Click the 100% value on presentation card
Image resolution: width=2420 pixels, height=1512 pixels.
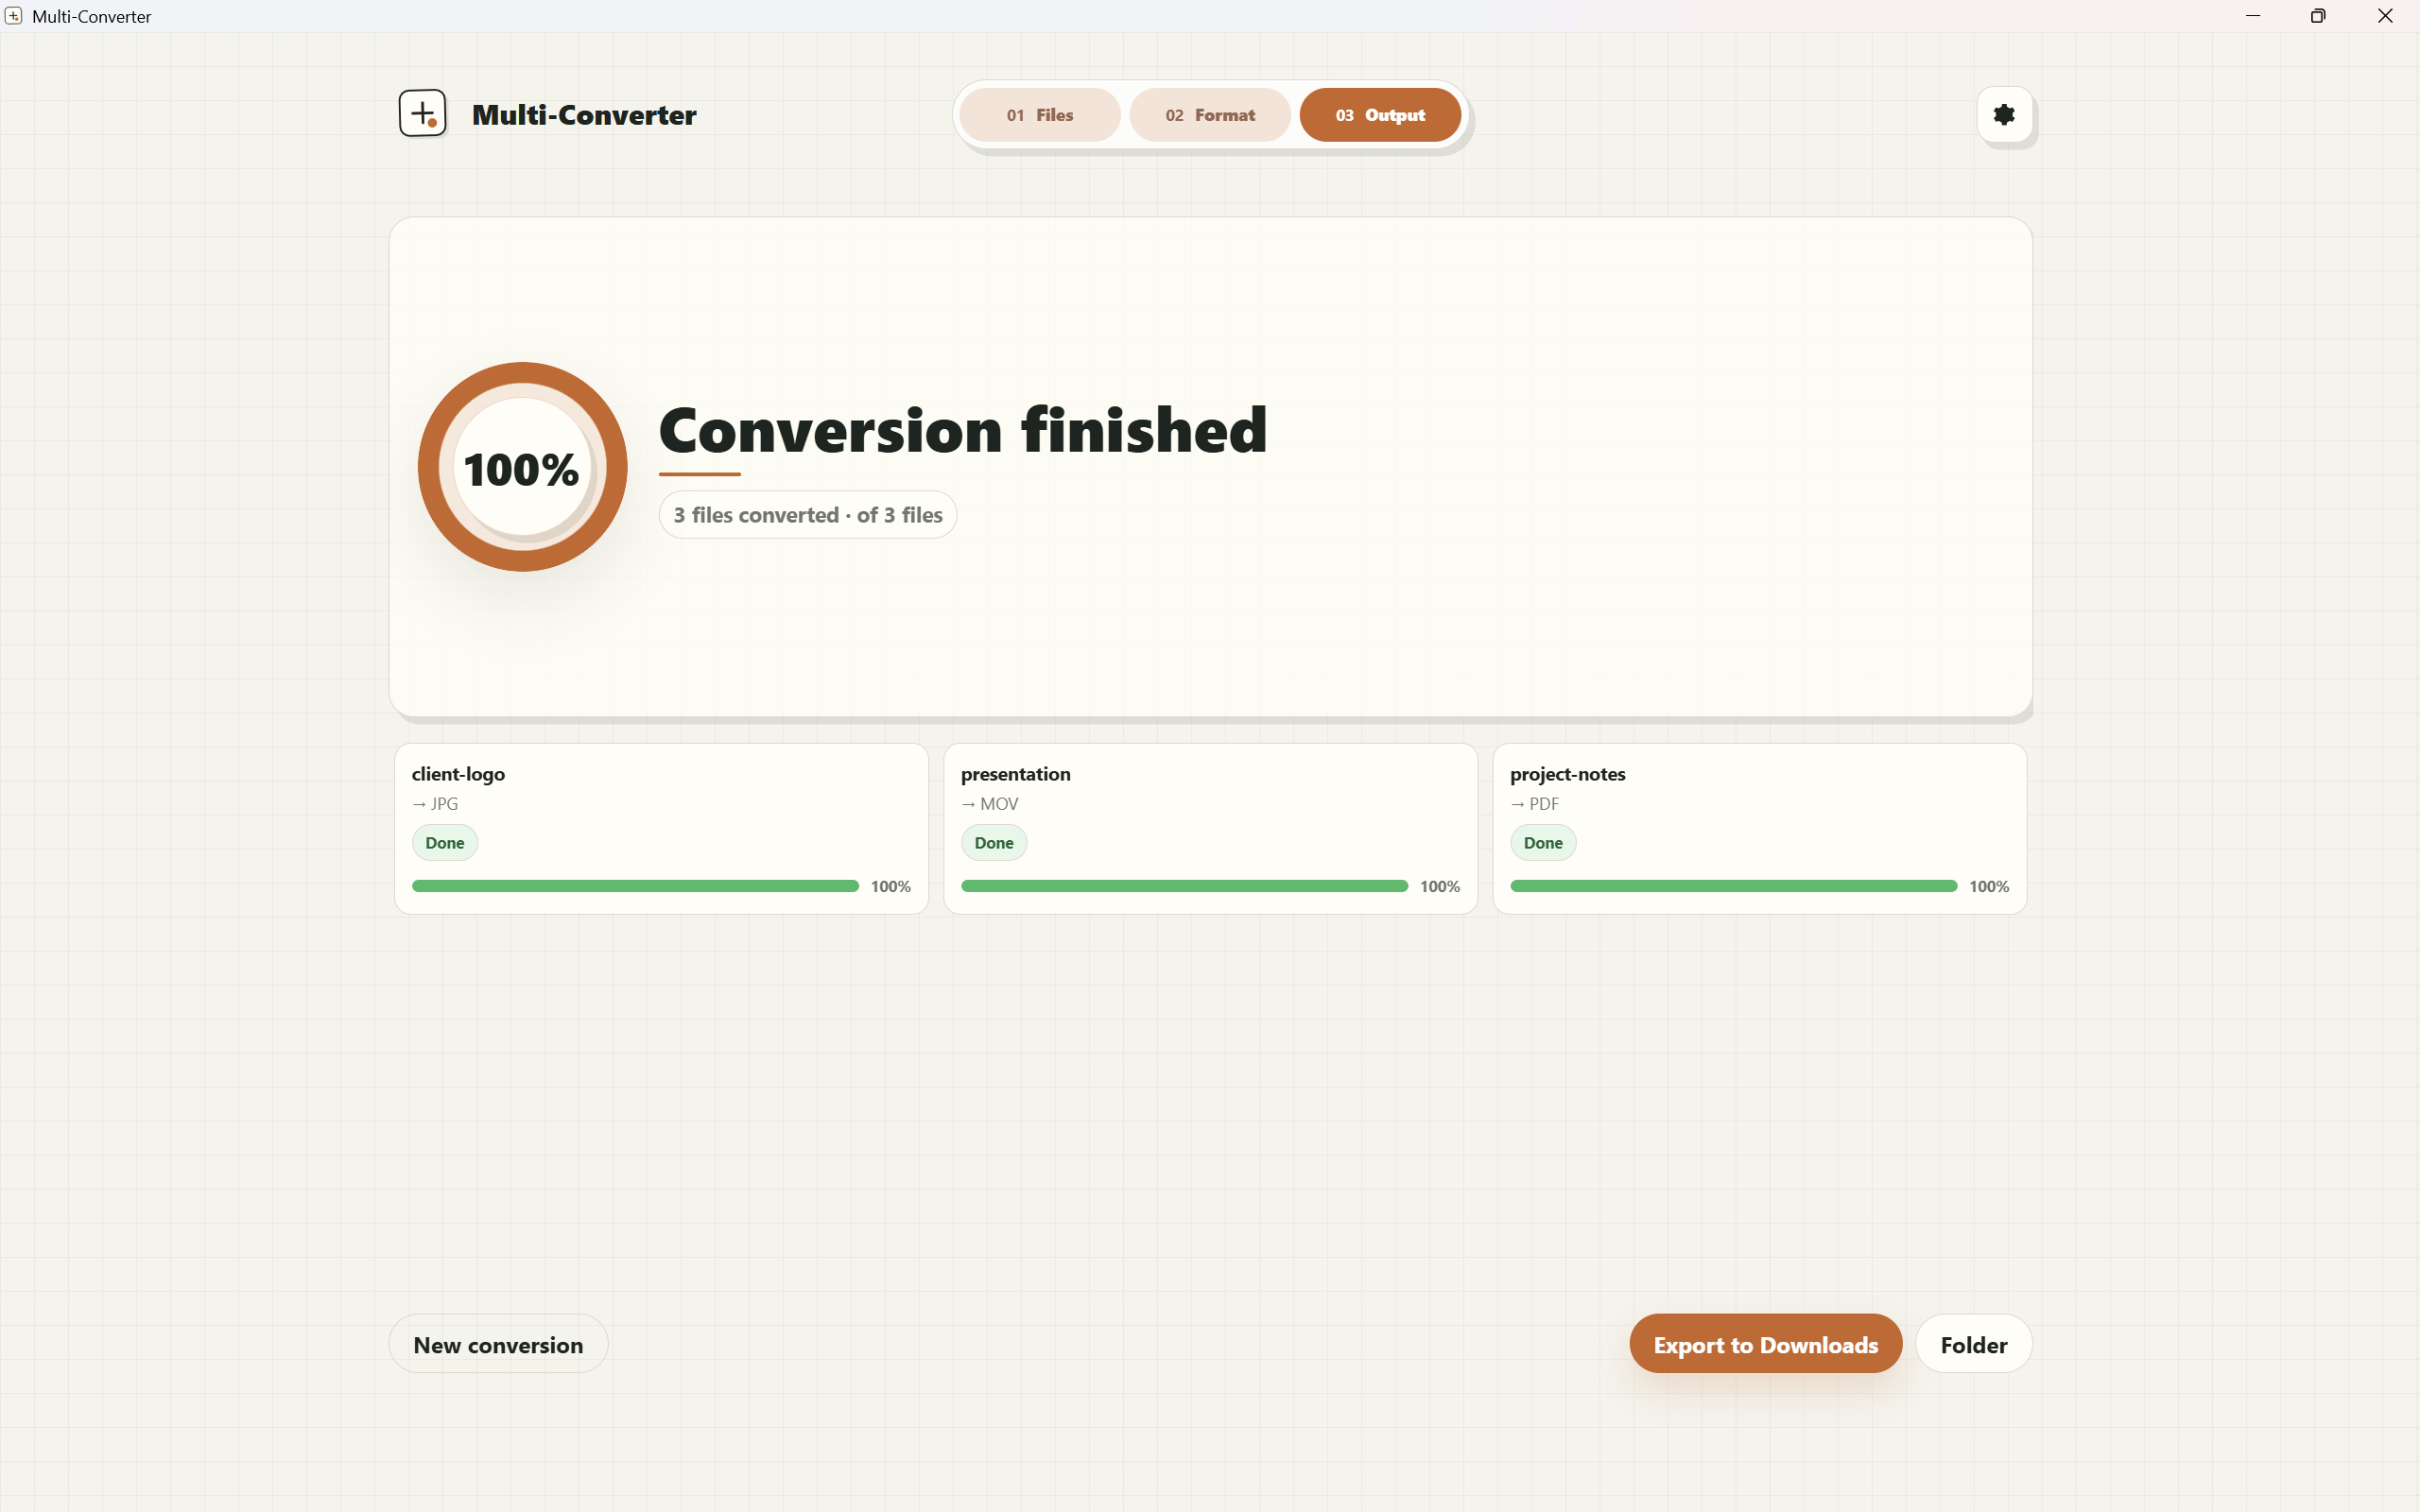(1440, 887)
